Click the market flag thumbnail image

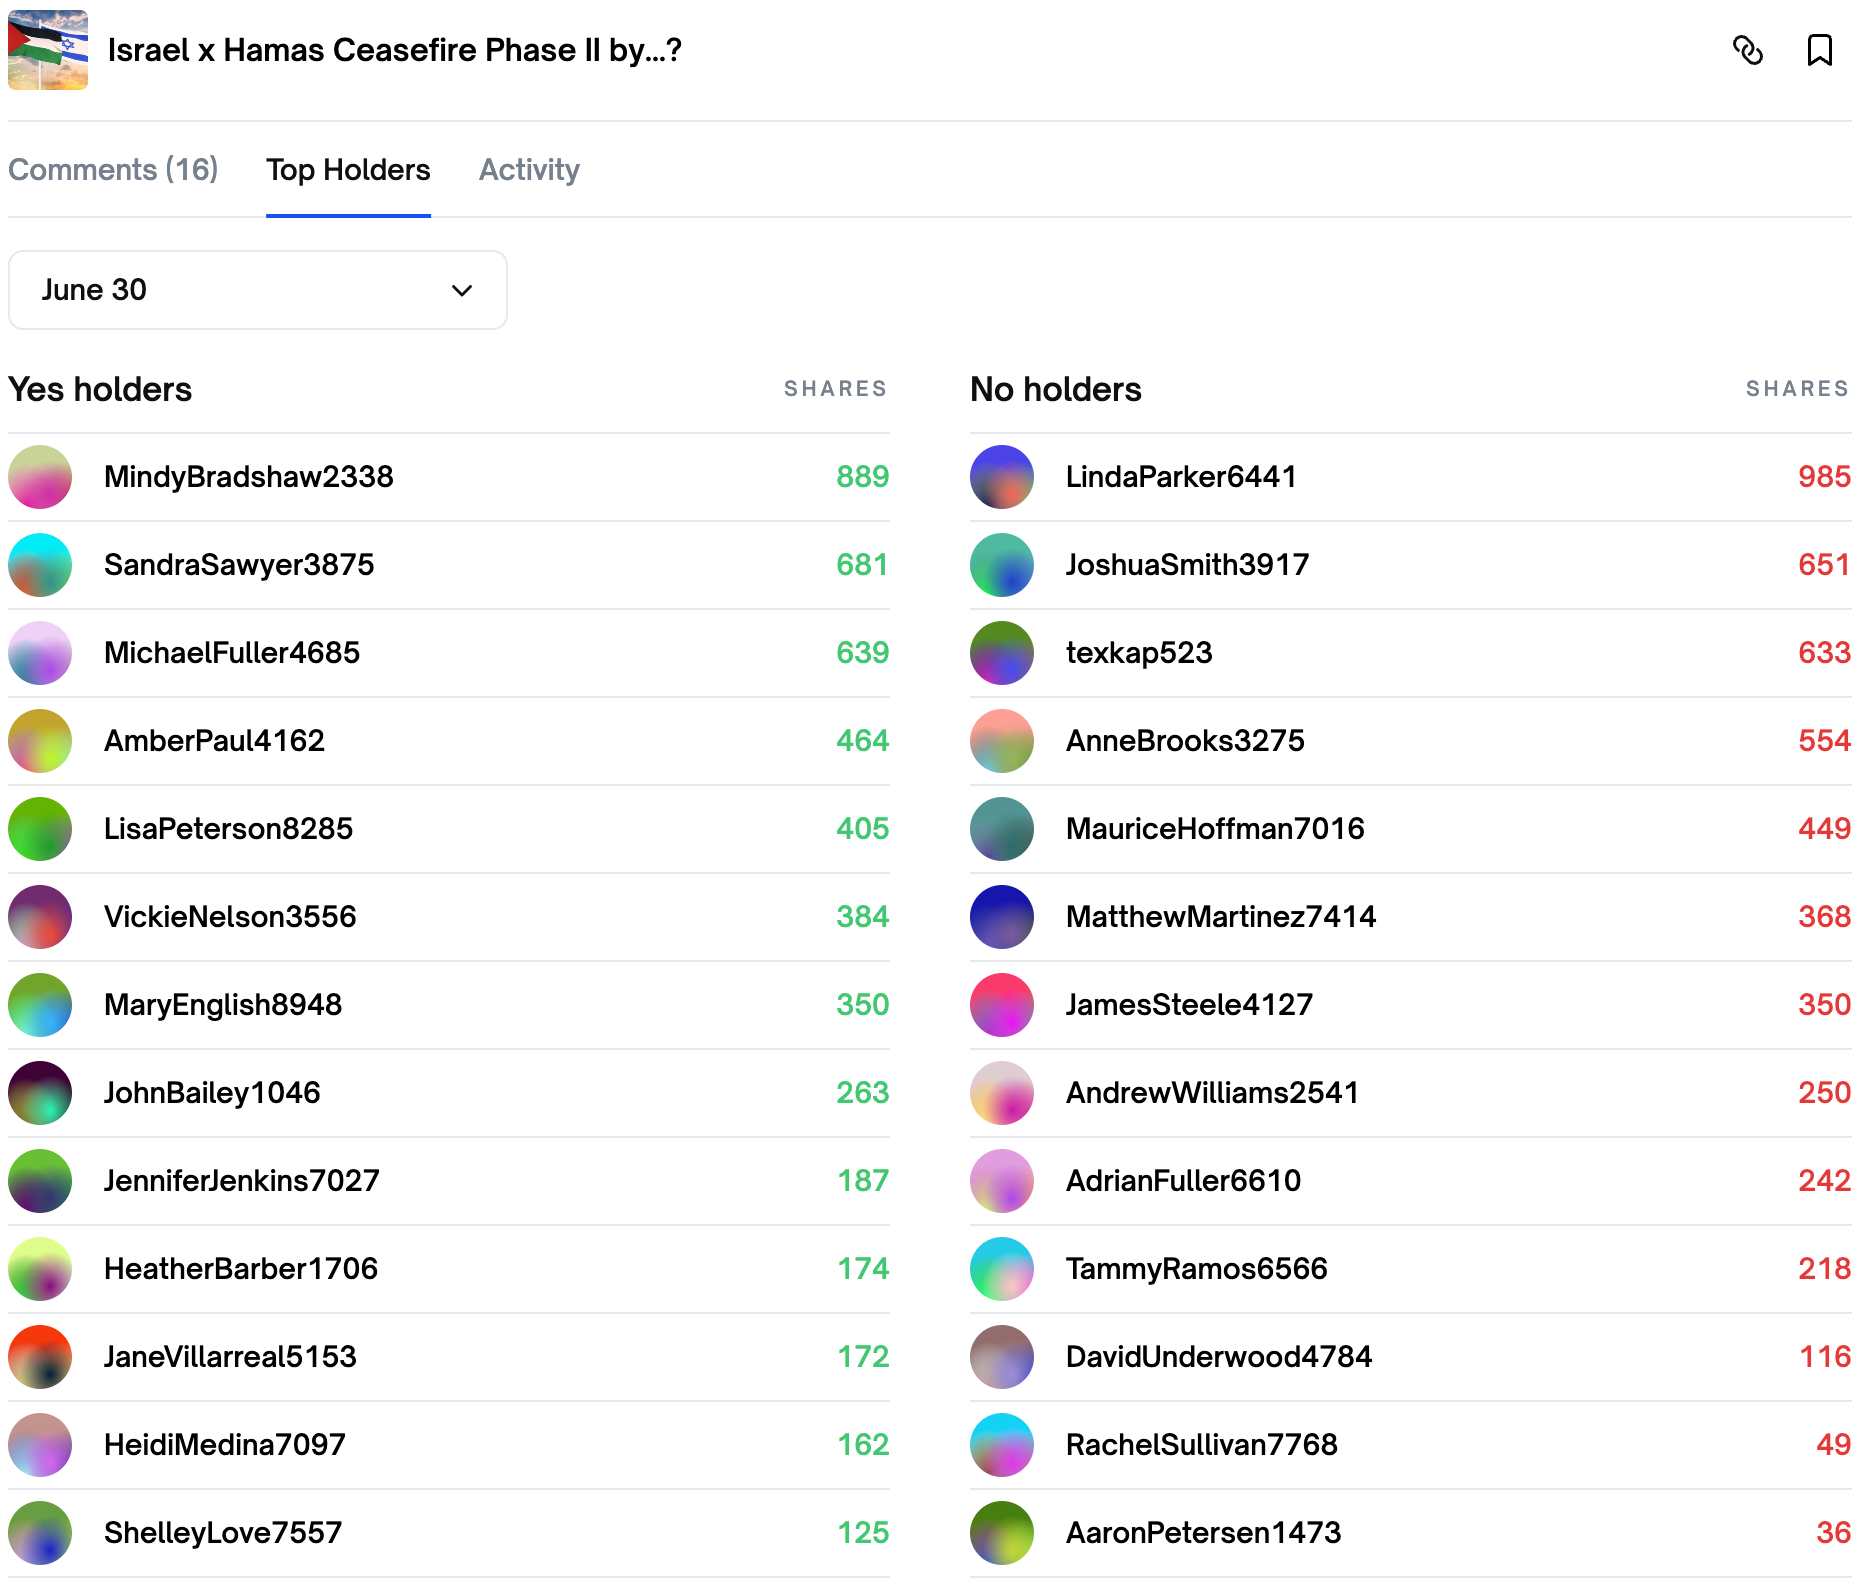pos(48,50)
